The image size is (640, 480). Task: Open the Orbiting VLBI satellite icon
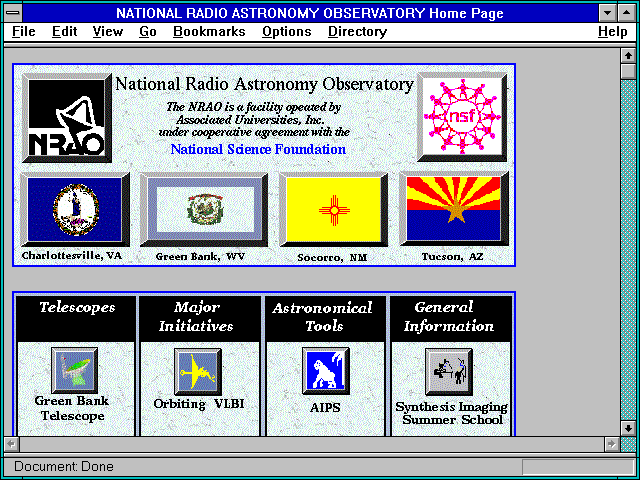pos(198,371)
